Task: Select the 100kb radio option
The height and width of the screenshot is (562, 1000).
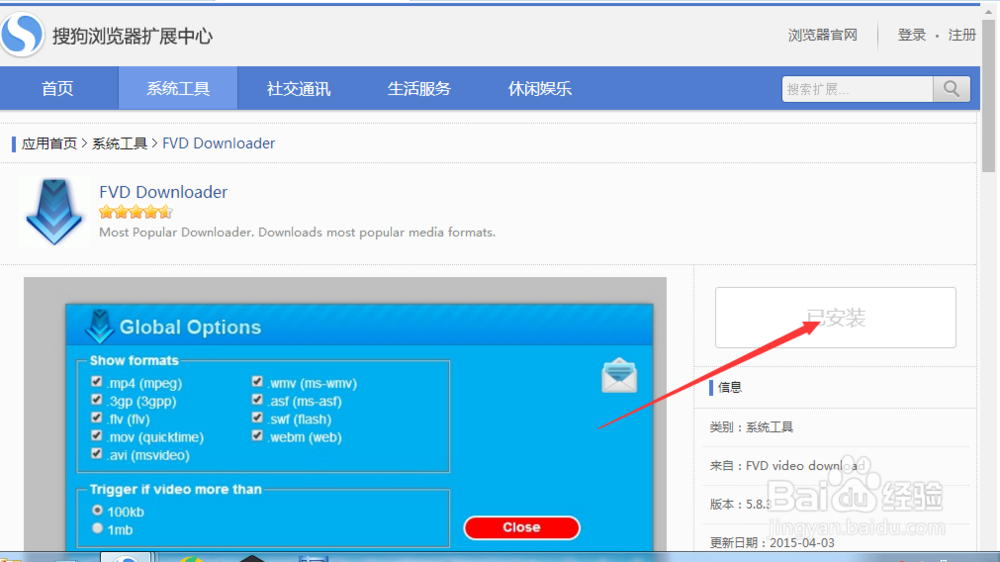Action: [97, 510]
